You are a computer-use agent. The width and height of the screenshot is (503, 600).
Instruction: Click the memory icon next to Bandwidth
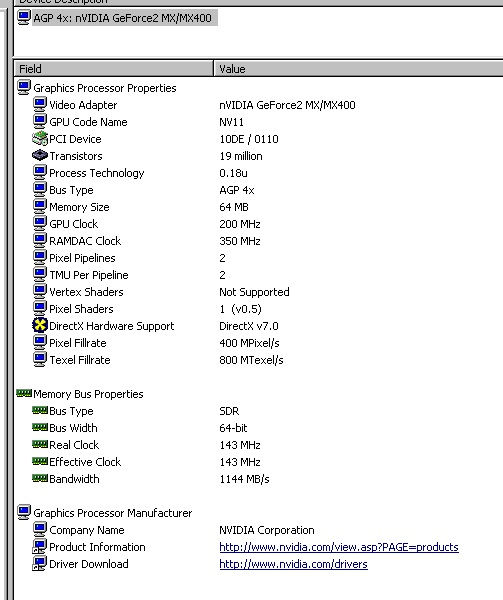[40, 478]
